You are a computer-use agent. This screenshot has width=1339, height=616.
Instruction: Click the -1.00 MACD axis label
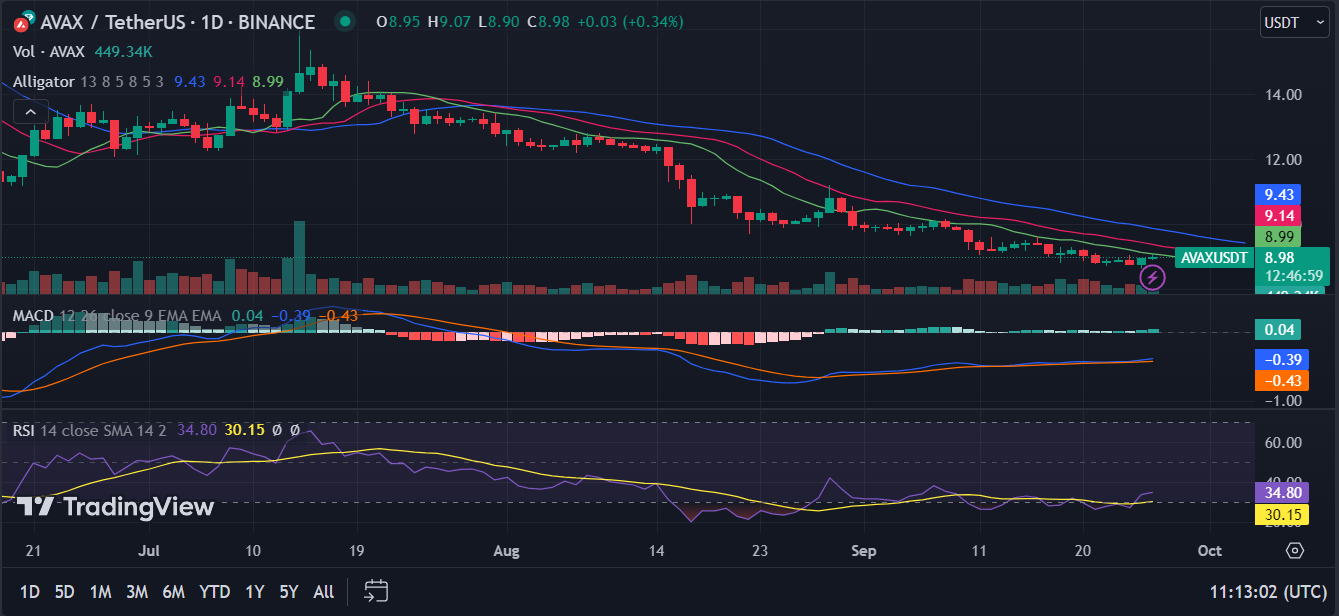click(1281, 400)
